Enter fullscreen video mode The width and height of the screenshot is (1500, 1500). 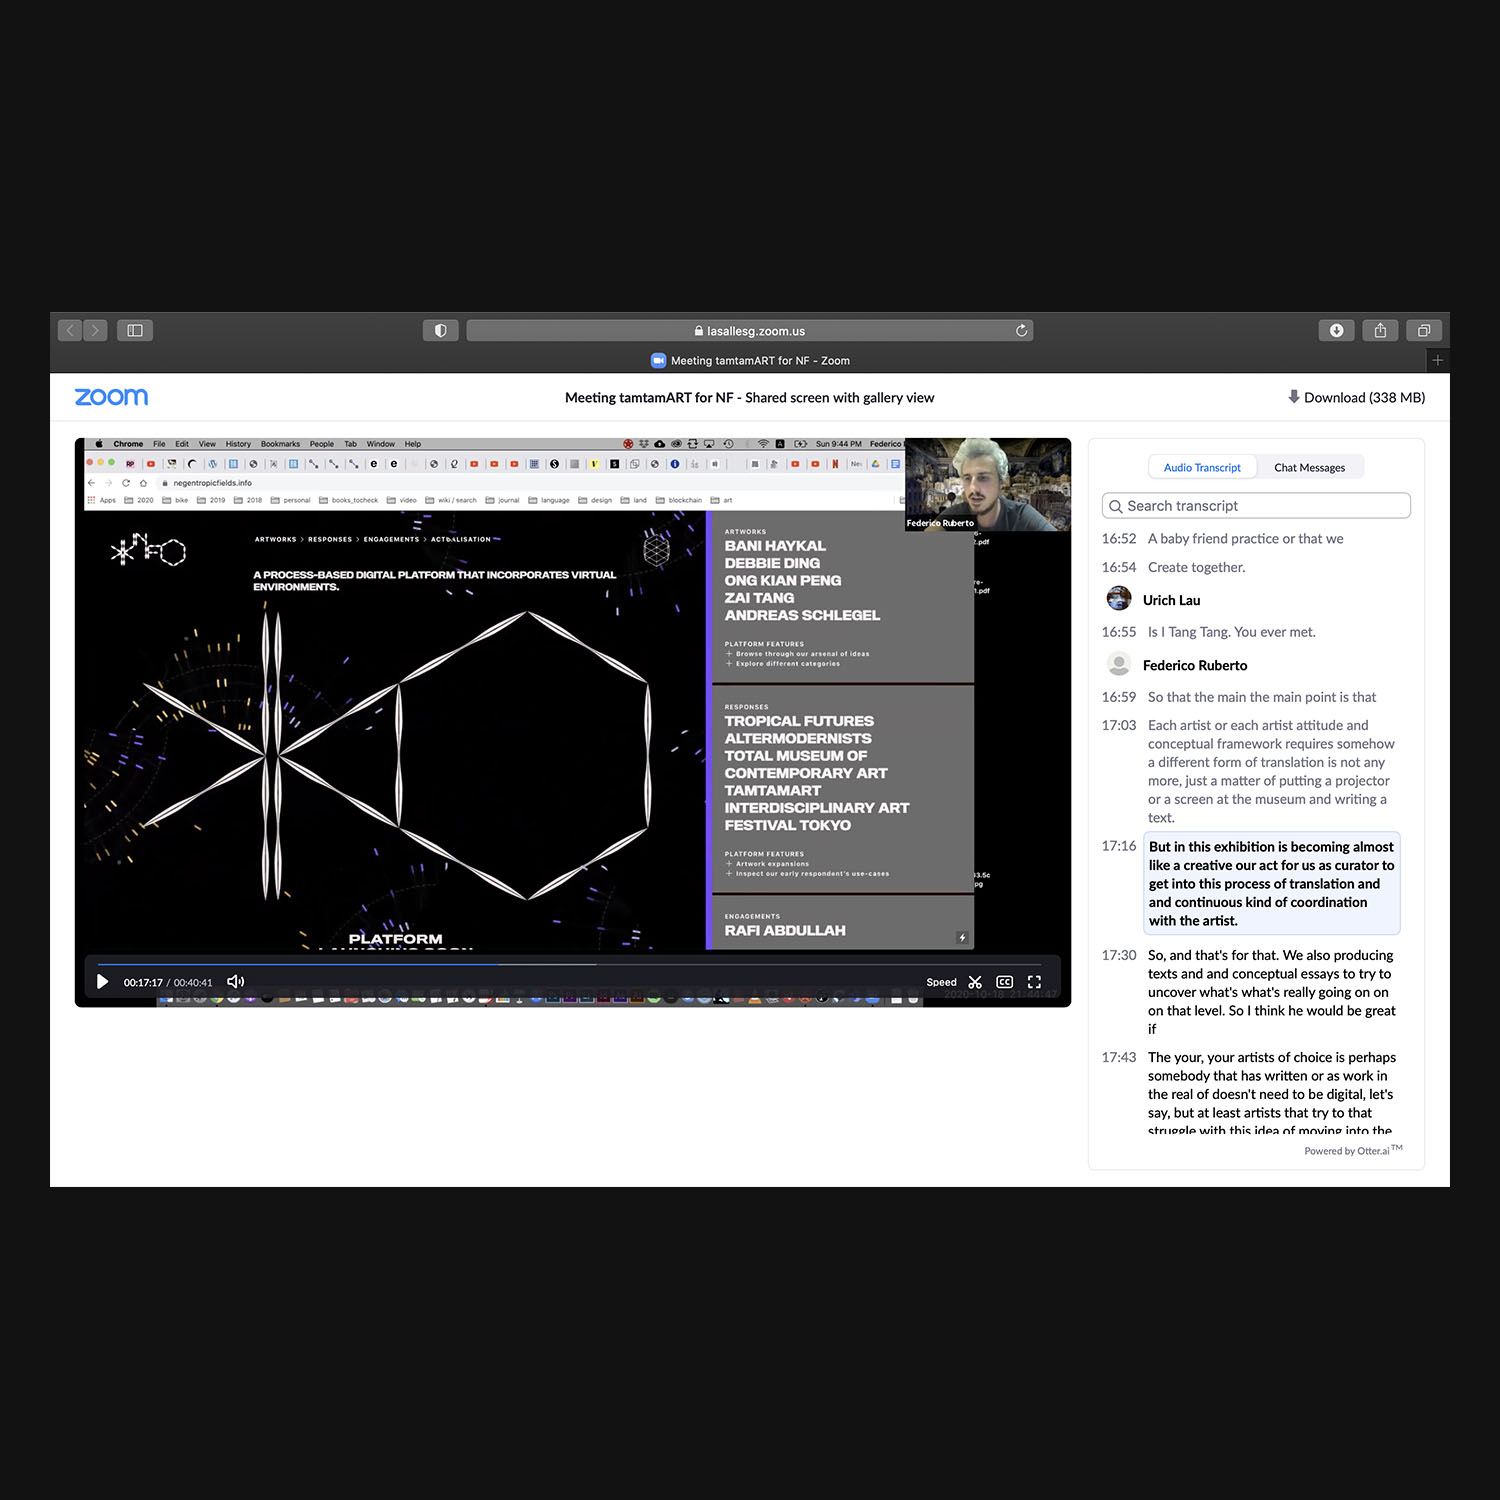tap(1035, 983)
